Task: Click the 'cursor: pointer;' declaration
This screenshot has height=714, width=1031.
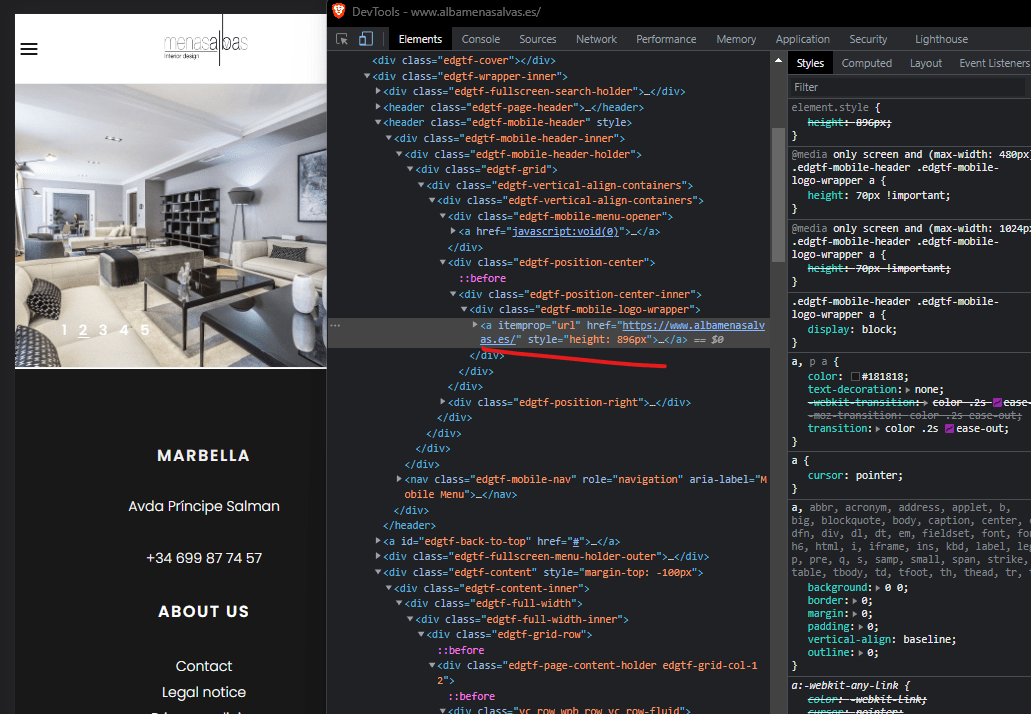Action: pyautogui.click(x=855, y=475)
